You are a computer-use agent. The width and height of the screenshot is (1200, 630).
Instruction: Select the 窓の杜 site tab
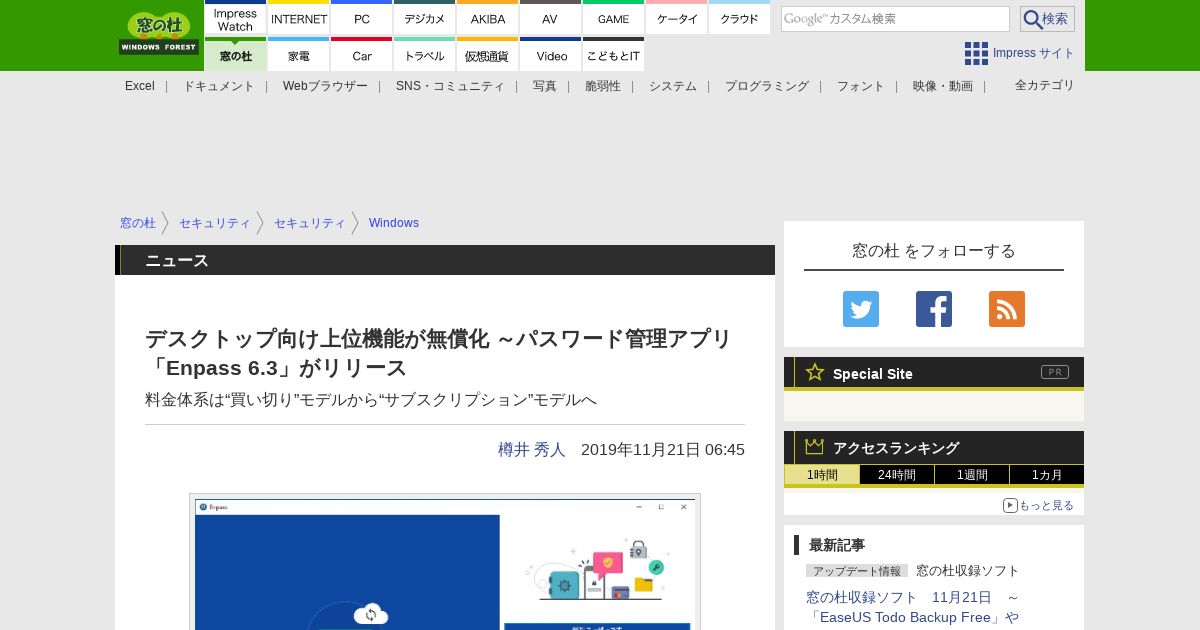pos(235,54)
